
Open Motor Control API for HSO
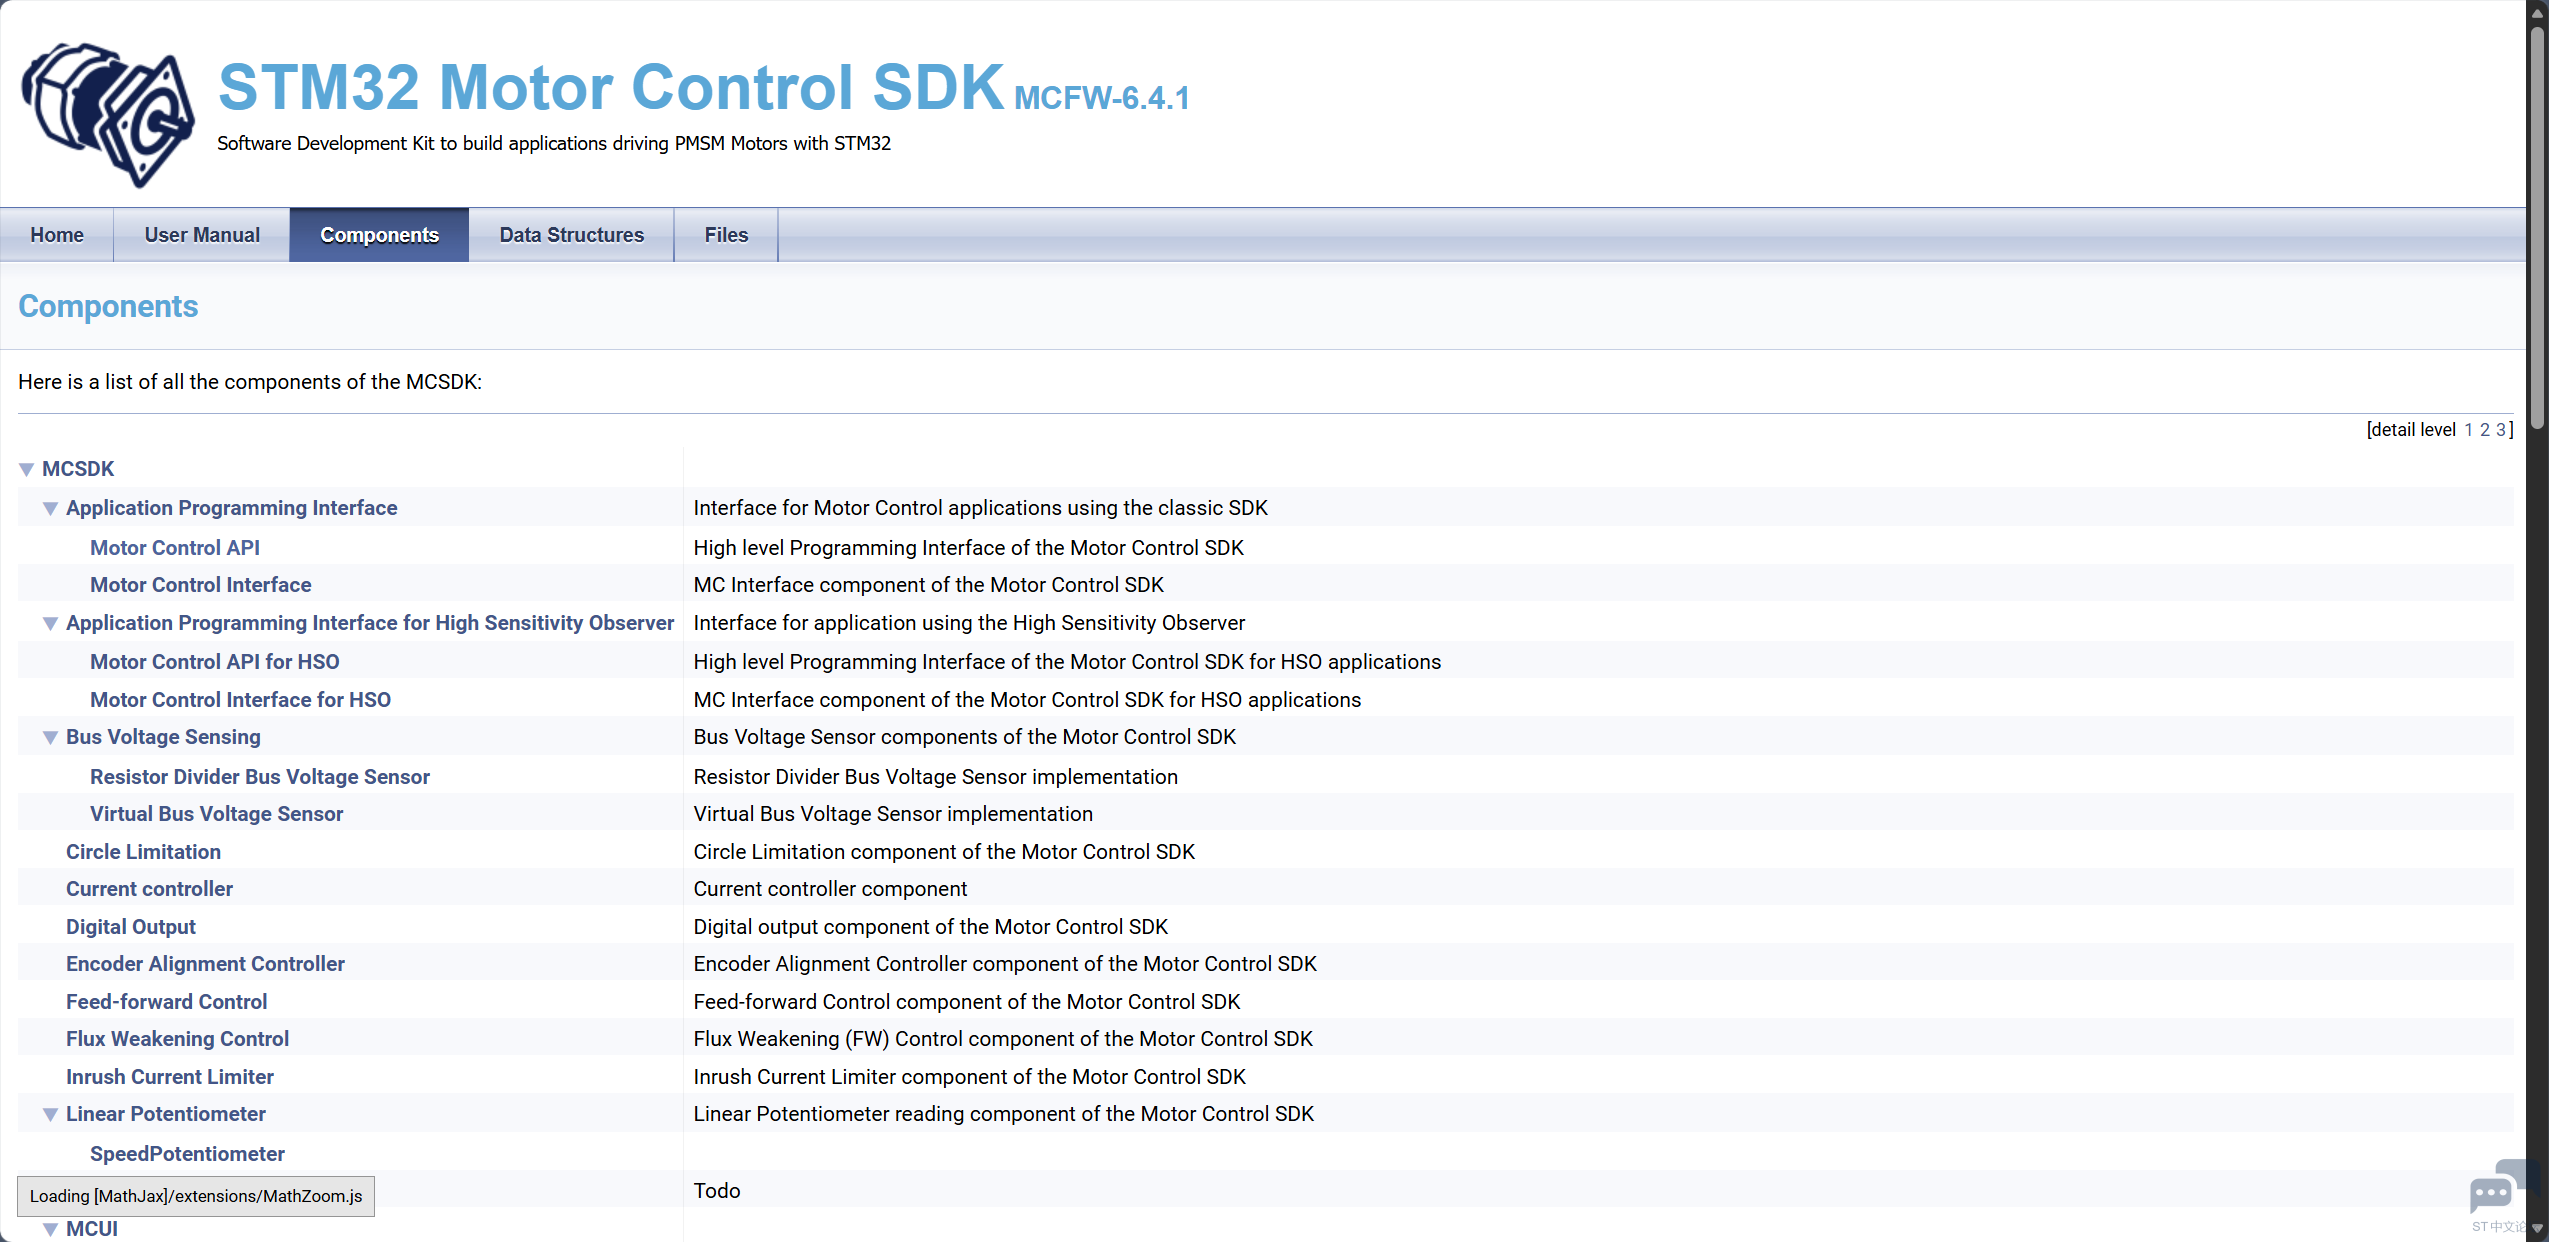(x=215, y=662)
